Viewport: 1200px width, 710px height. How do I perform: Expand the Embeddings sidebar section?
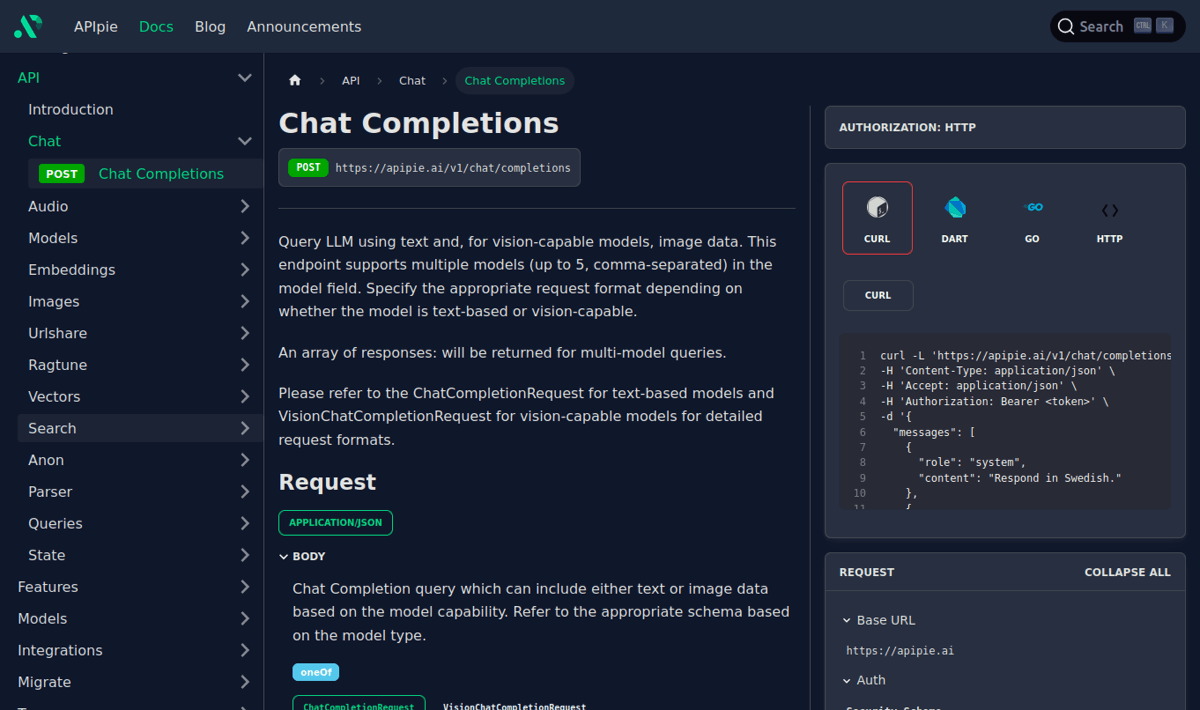245,269
